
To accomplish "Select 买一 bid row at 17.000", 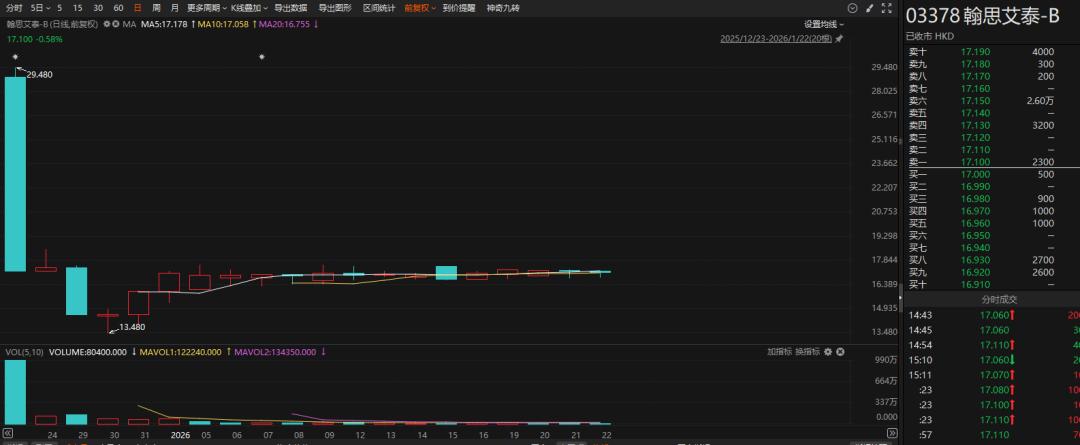I will [x=991, y=174].
